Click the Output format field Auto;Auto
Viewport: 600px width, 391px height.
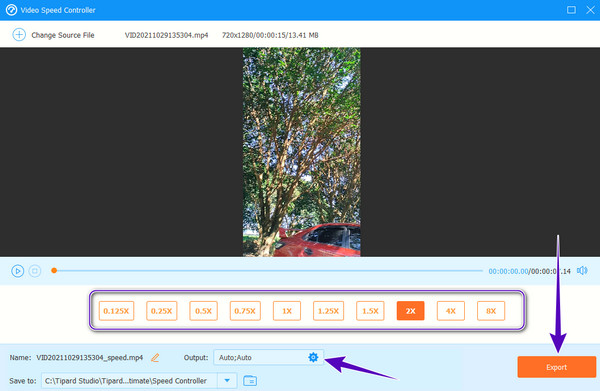[269, 357]
